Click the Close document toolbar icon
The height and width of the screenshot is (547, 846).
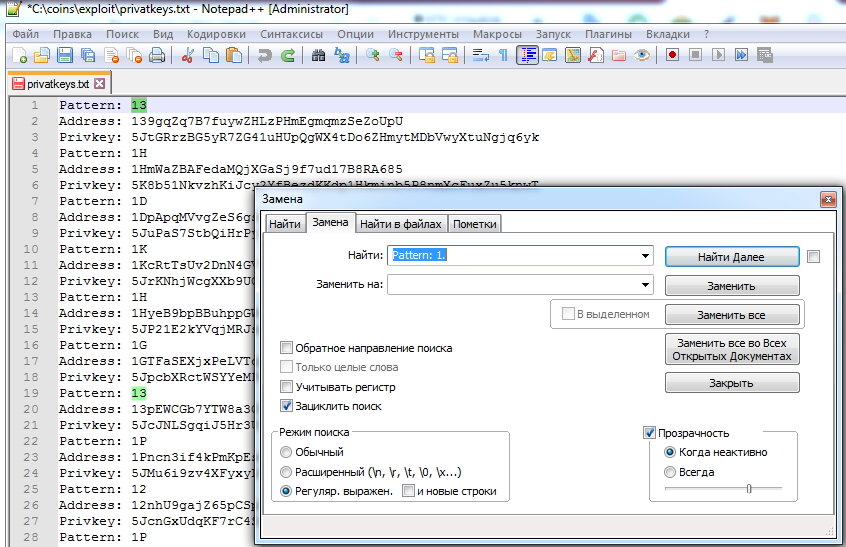point(112,55)
